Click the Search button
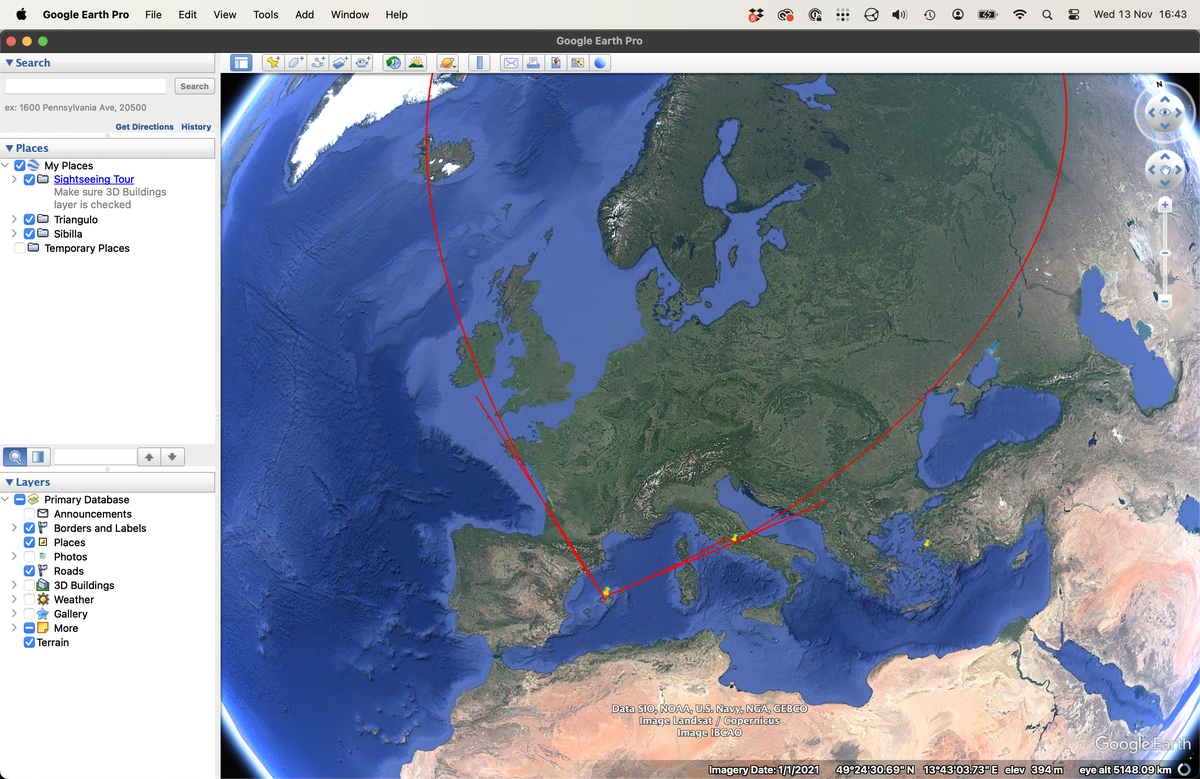The image size is (1200, 779). (x=194, y=86)
